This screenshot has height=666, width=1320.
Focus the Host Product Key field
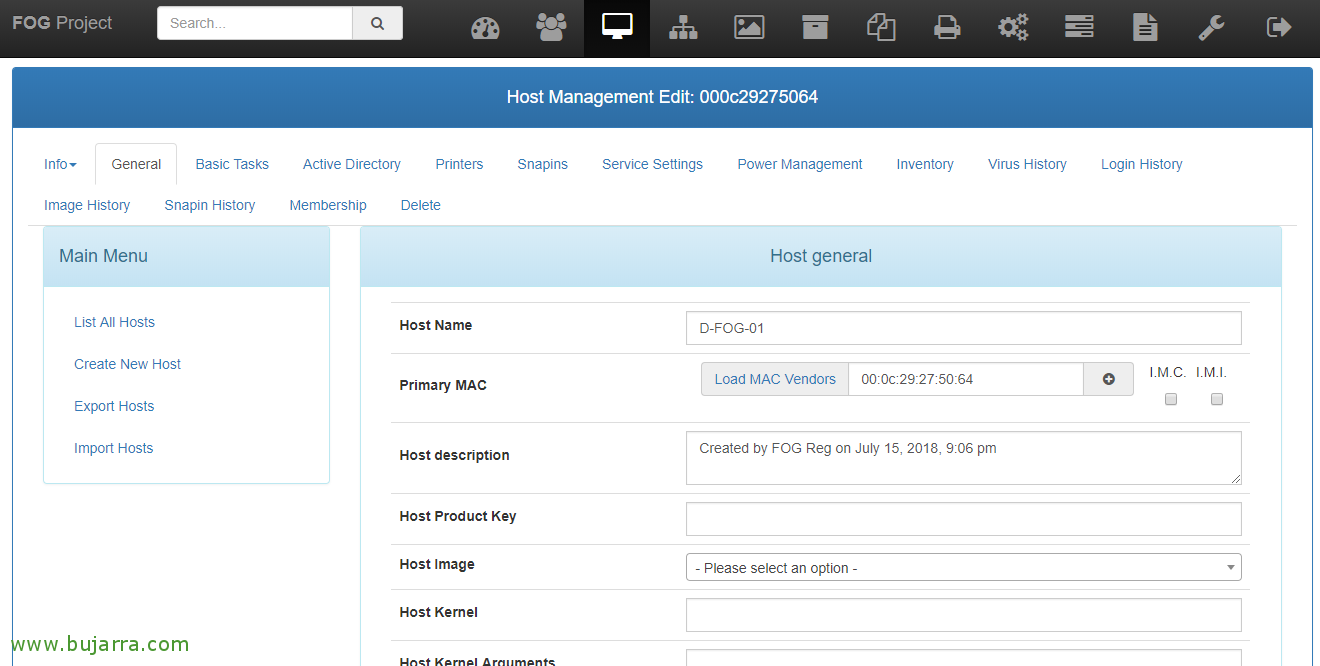(963, 519)
